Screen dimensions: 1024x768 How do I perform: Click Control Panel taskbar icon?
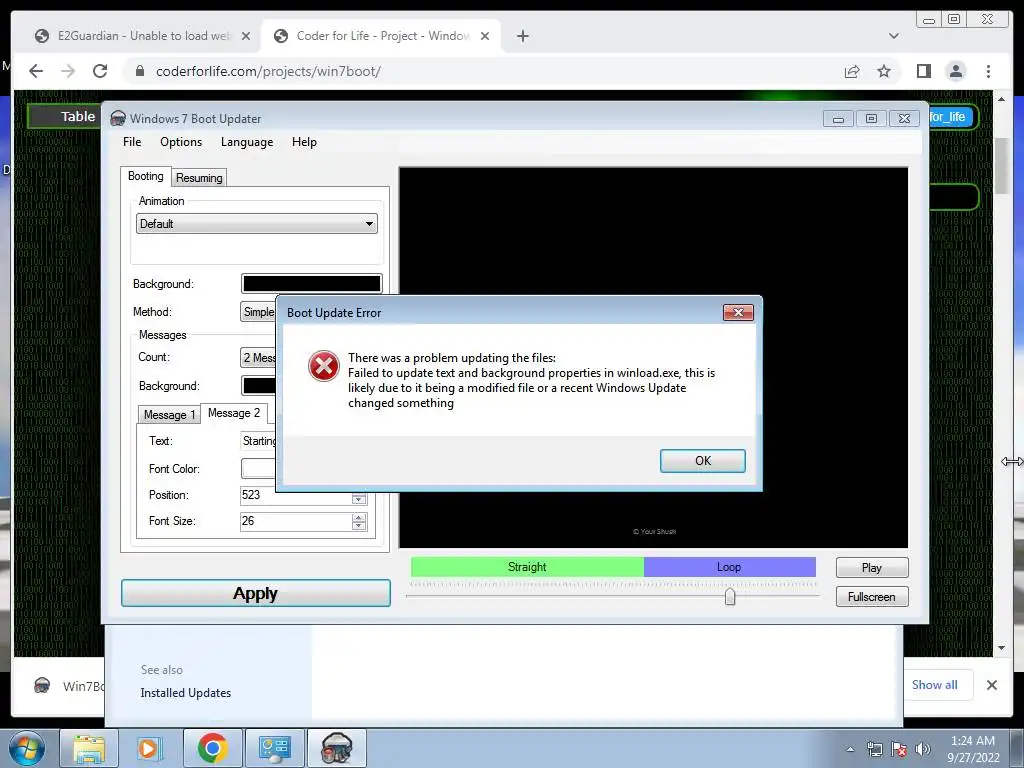point(275,748)
